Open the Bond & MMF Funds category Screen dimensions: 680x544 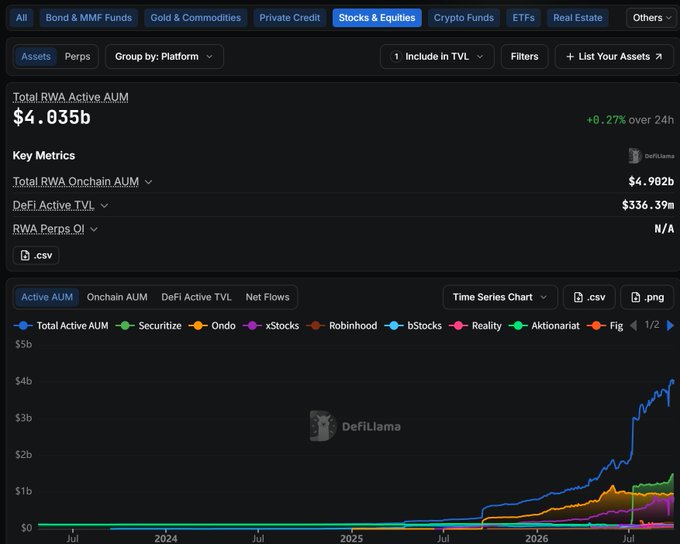pos(88,18)
